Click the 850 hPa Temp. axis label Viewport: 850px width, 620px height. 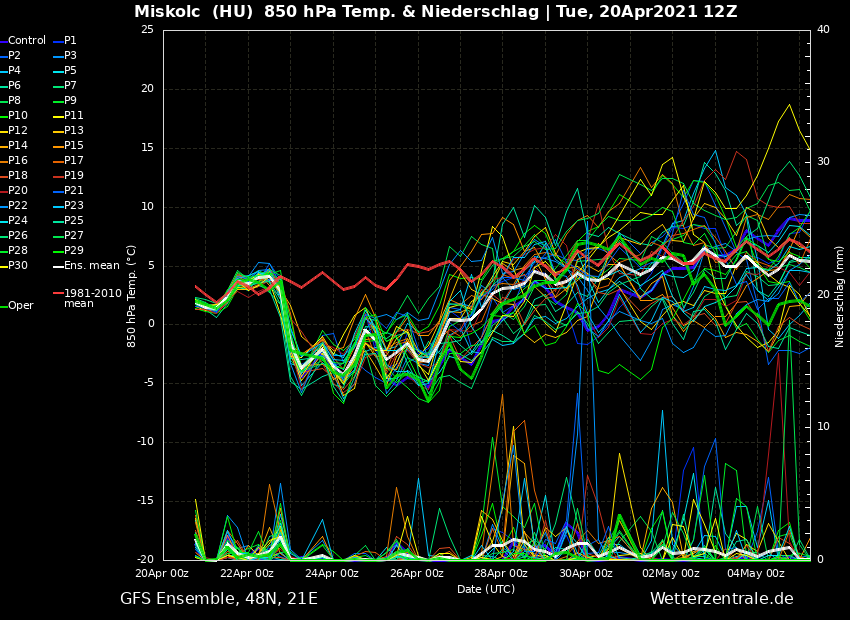(132, 295)
